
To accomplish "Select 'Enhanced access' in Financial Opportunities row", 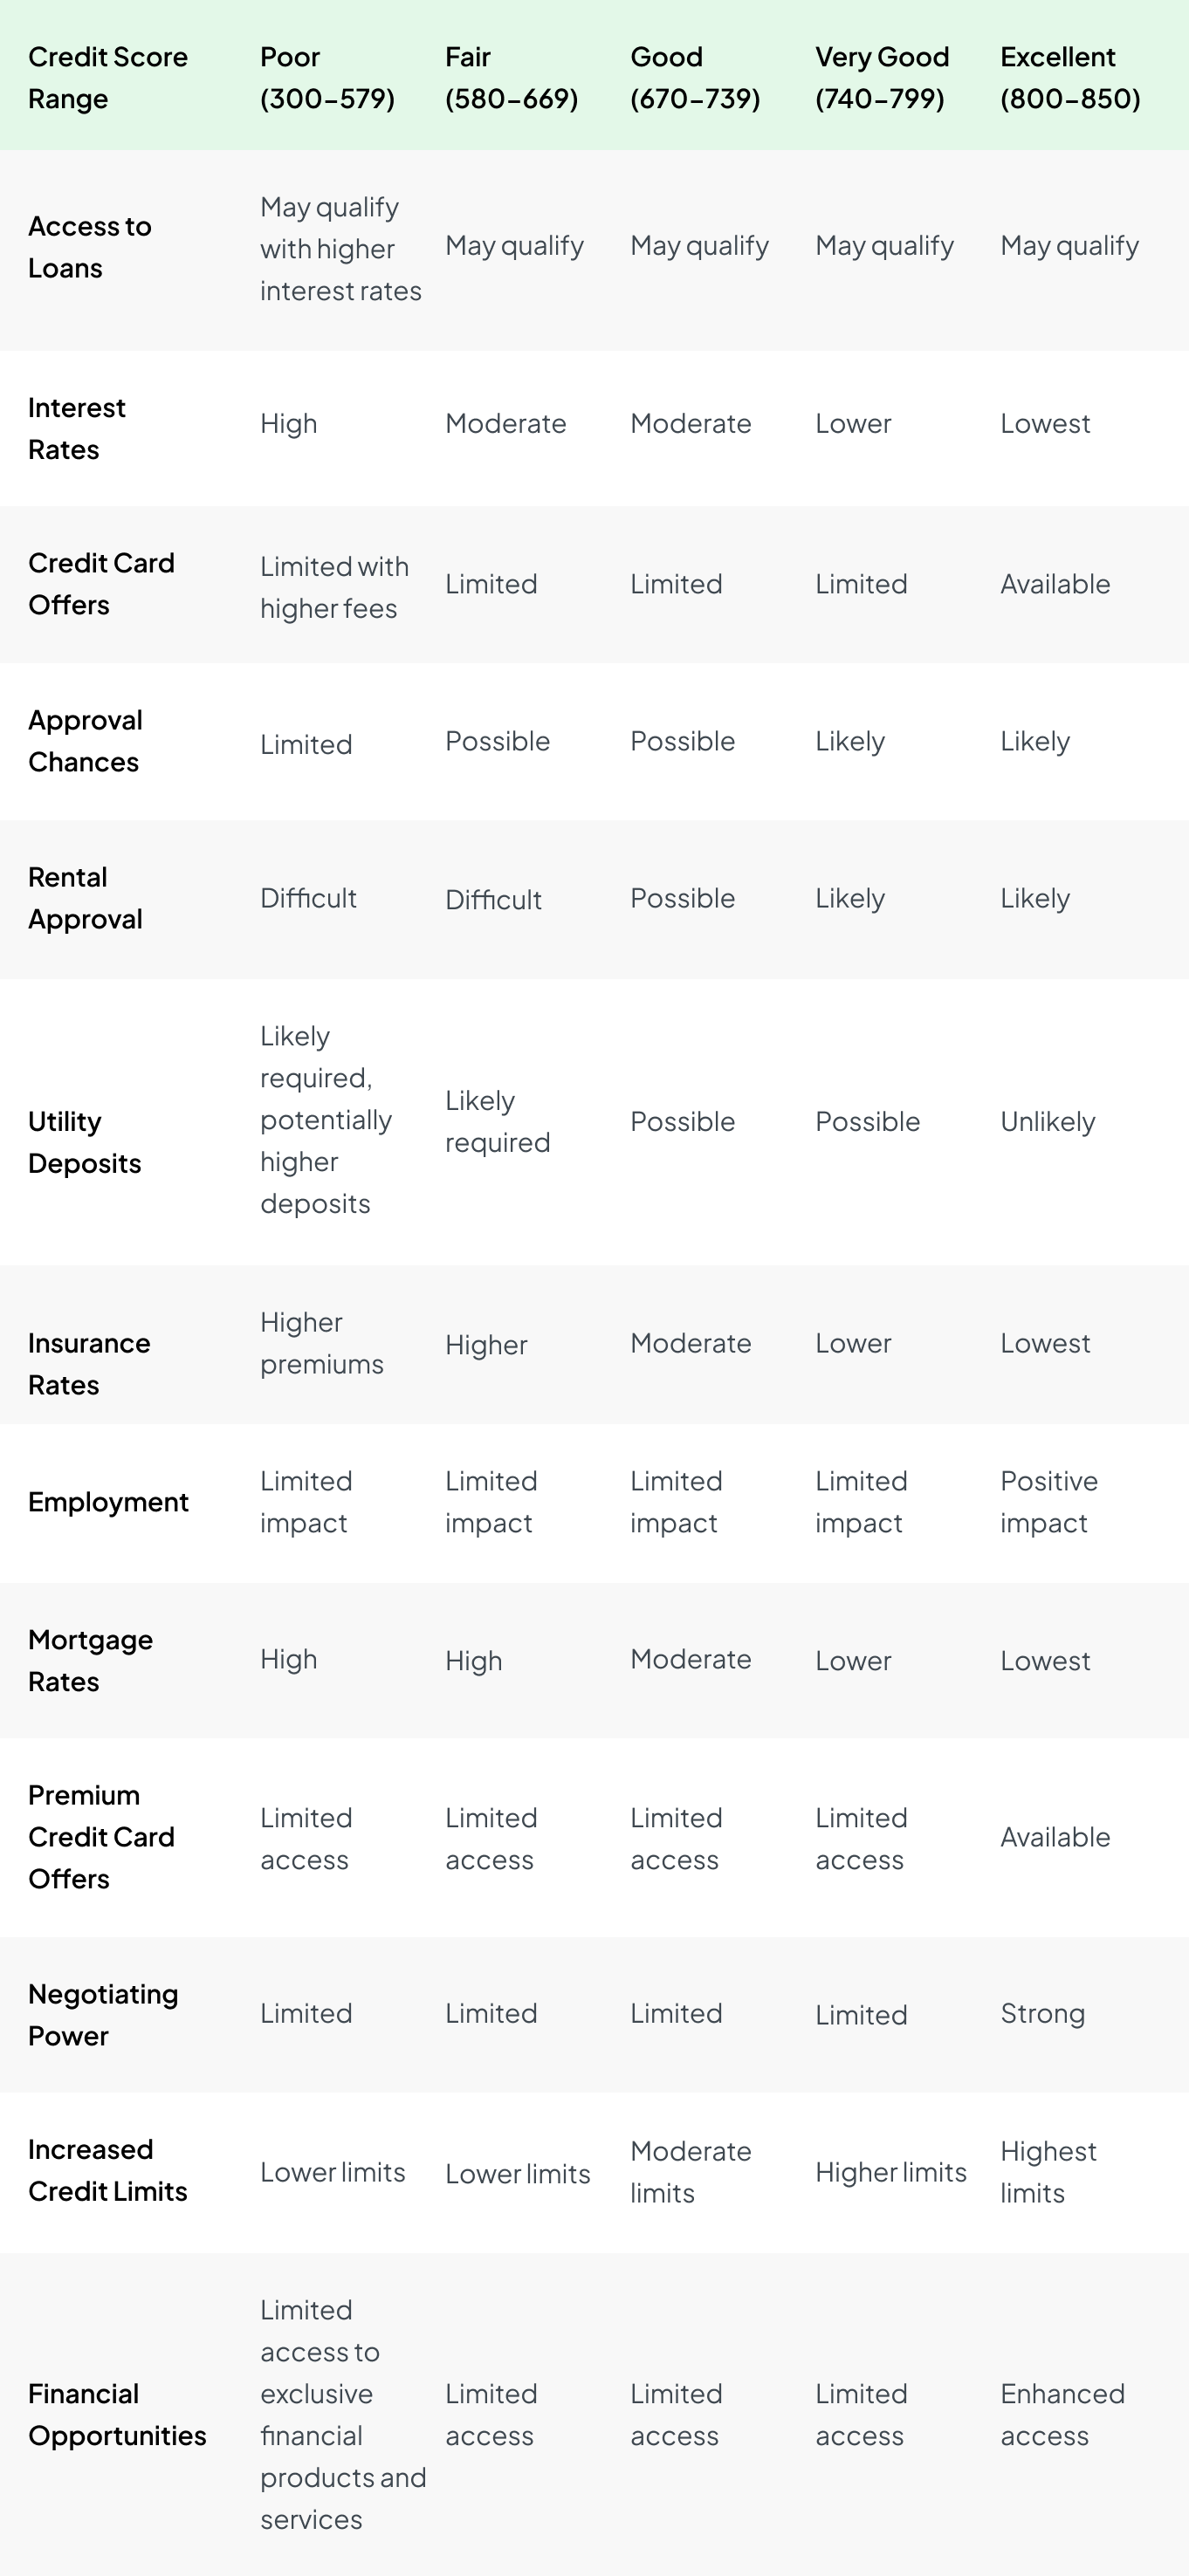I will pos(1062,2414).
